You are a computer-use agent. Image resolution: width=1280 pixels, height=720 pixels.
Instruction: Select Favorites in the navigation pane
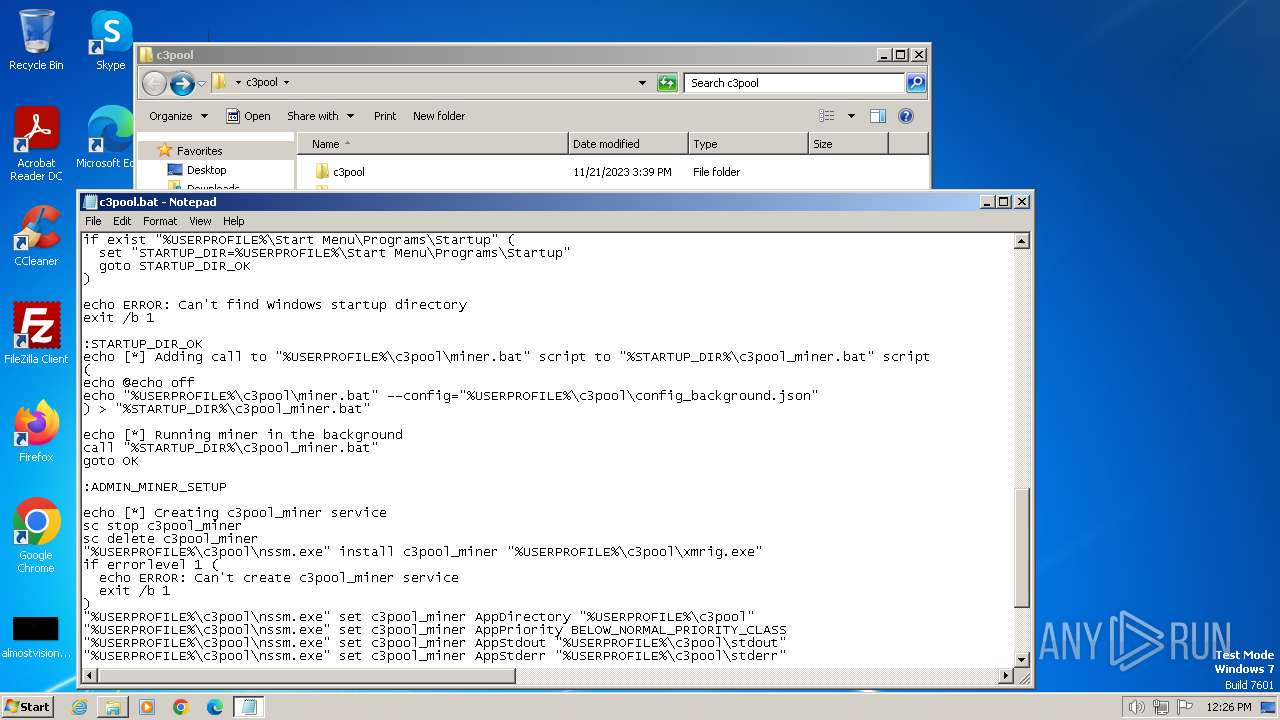pos(199,151)
